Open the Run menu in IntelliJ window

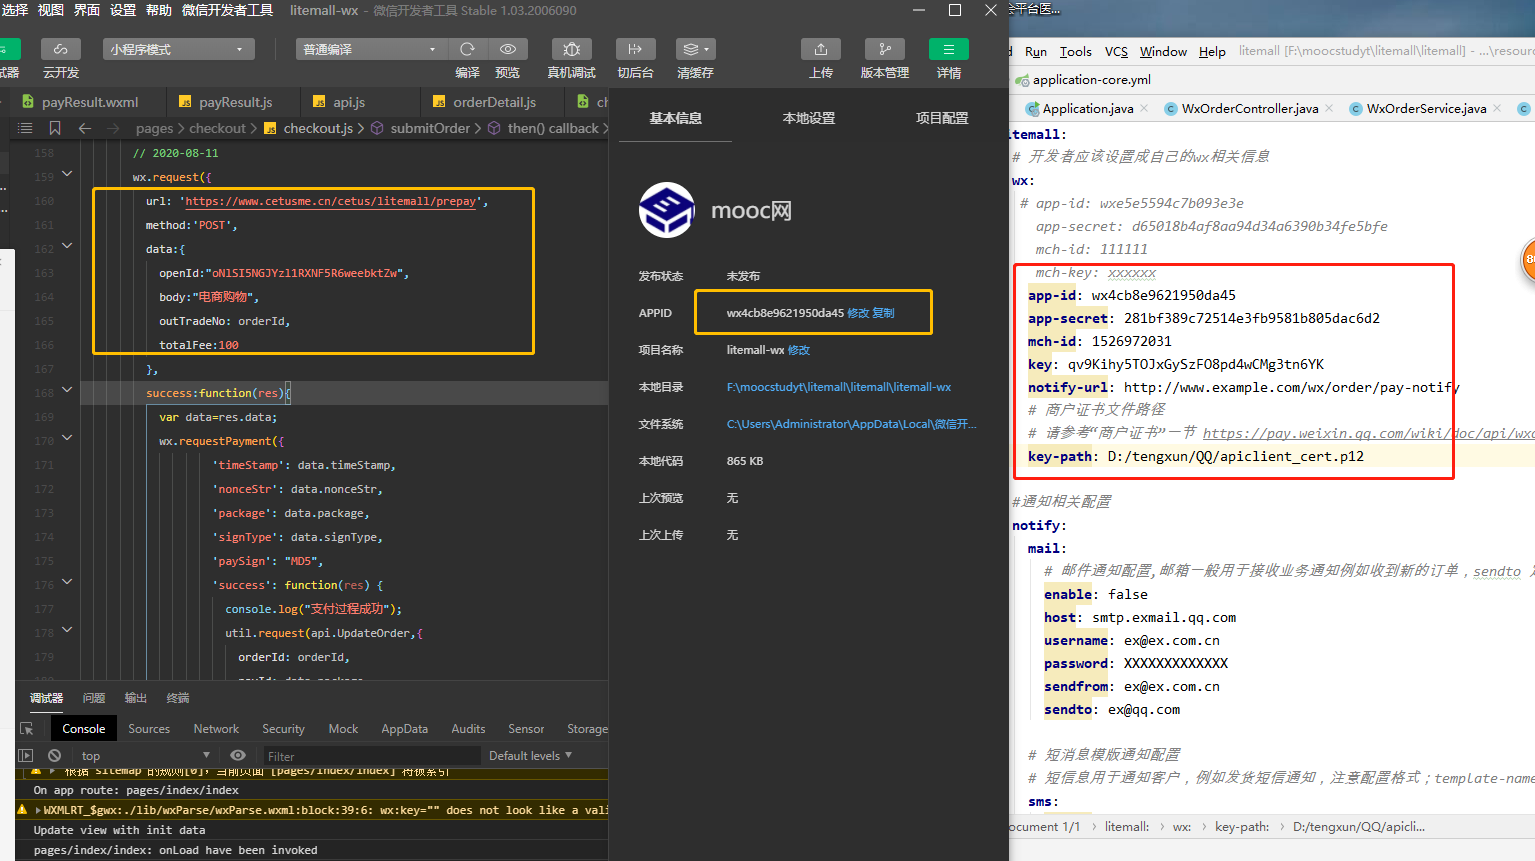(1036, 51)
